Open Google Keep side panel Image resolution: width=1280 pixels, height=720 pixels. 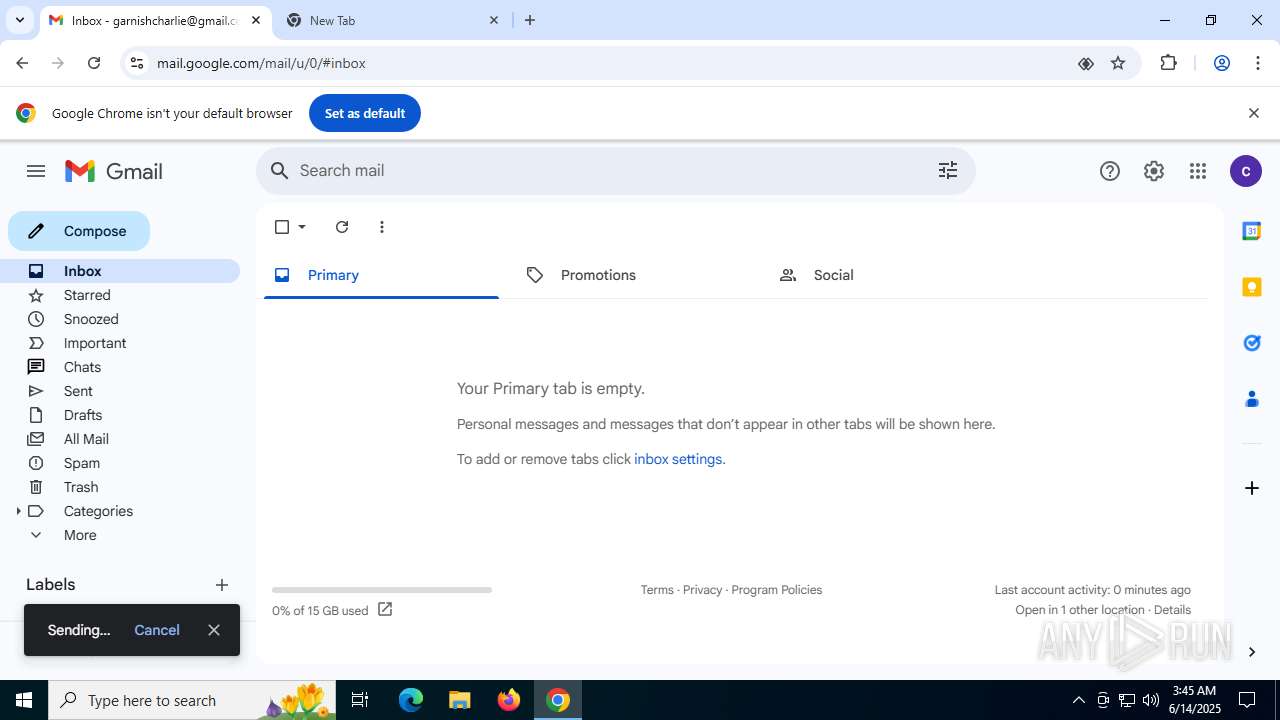pyautogui.click(x=1251, y=287)
